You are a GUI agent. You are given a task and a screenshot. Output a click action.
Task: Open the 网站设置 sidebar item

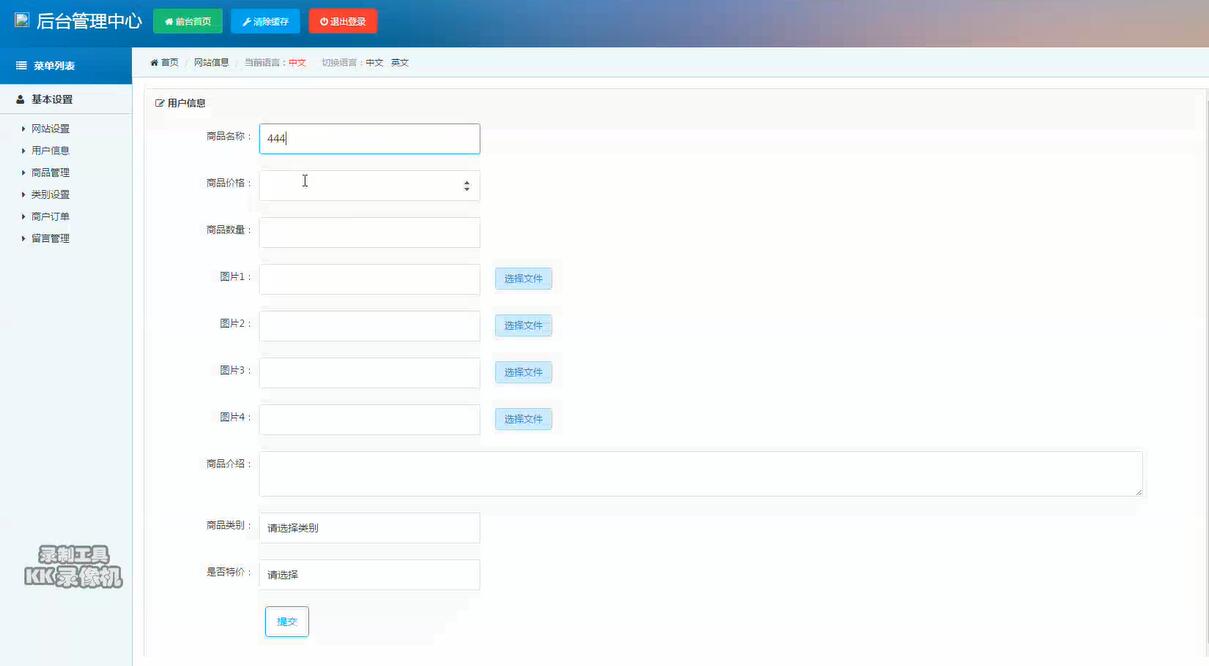tap(50, 129)
